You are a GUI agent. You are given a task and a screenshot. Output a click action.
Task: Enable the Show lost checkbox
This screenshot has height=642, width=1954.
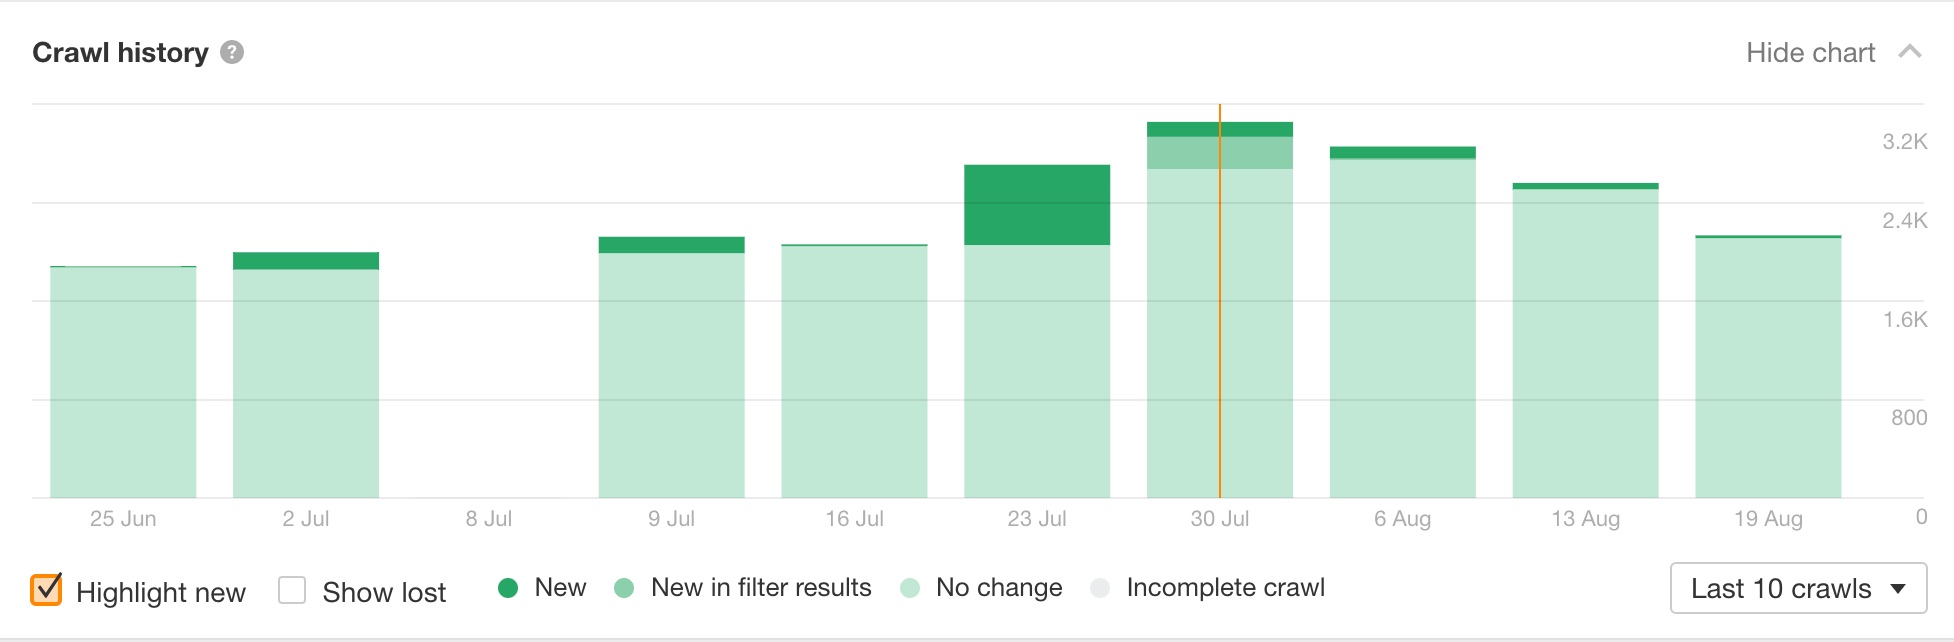pos(292,590)
